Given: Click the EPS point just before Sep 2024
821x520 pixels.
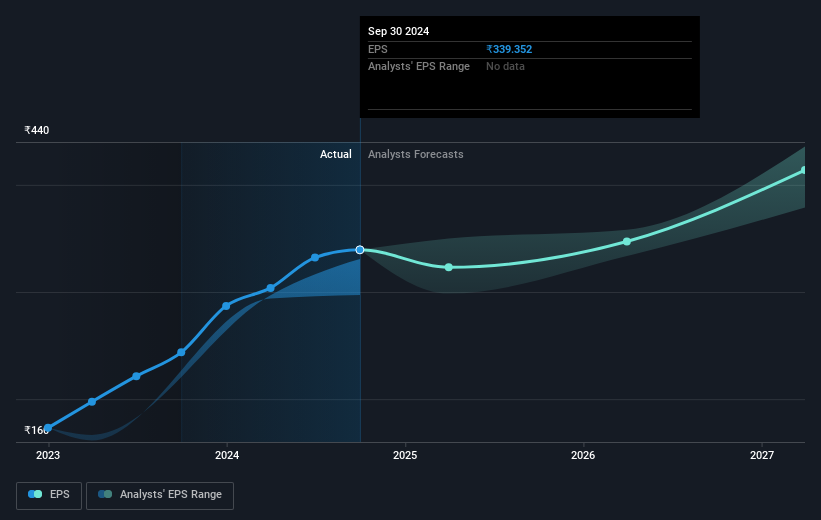Looking at the screenshot, I should click(x=315, y=257).
